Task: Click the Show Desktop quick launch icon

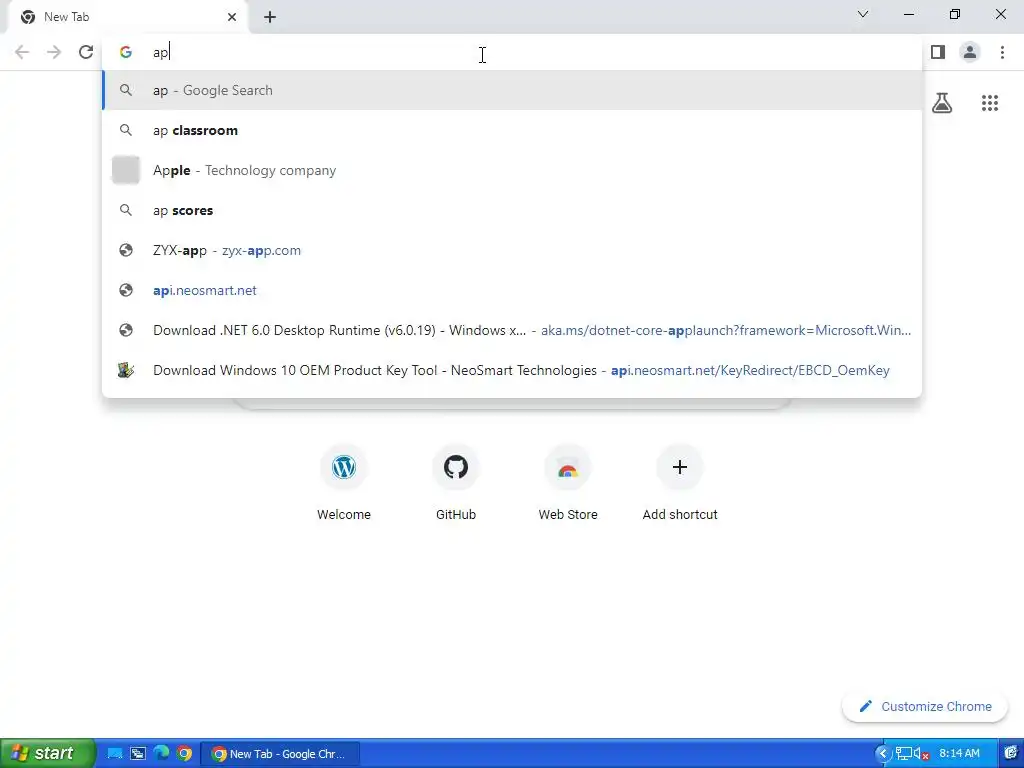Action: [x=115, y=754]
